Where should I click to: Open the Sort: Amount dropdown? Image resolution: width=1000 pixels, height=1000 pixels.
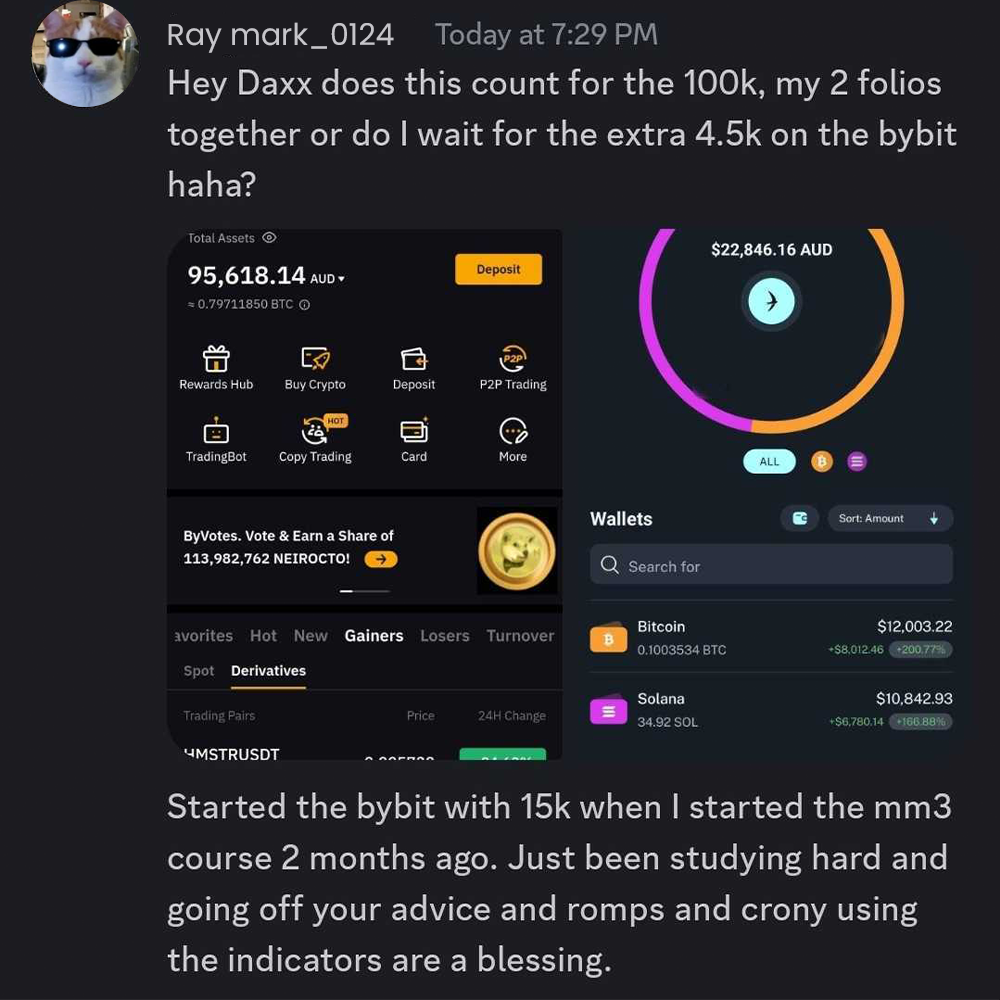(889, 518)
